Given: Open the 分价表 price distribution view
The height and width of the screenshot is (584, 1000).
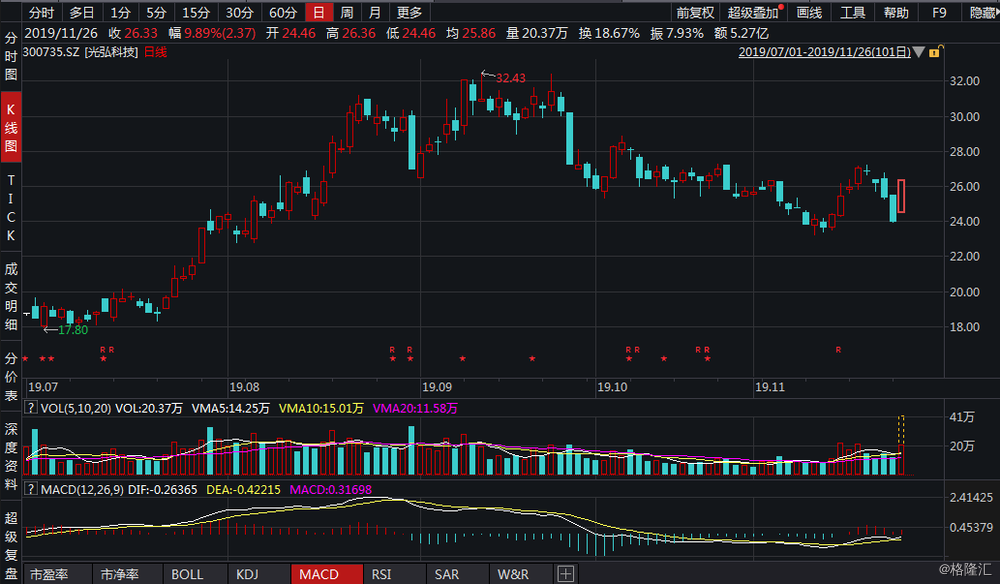Looking at the screenshot, I should [11, 377].
